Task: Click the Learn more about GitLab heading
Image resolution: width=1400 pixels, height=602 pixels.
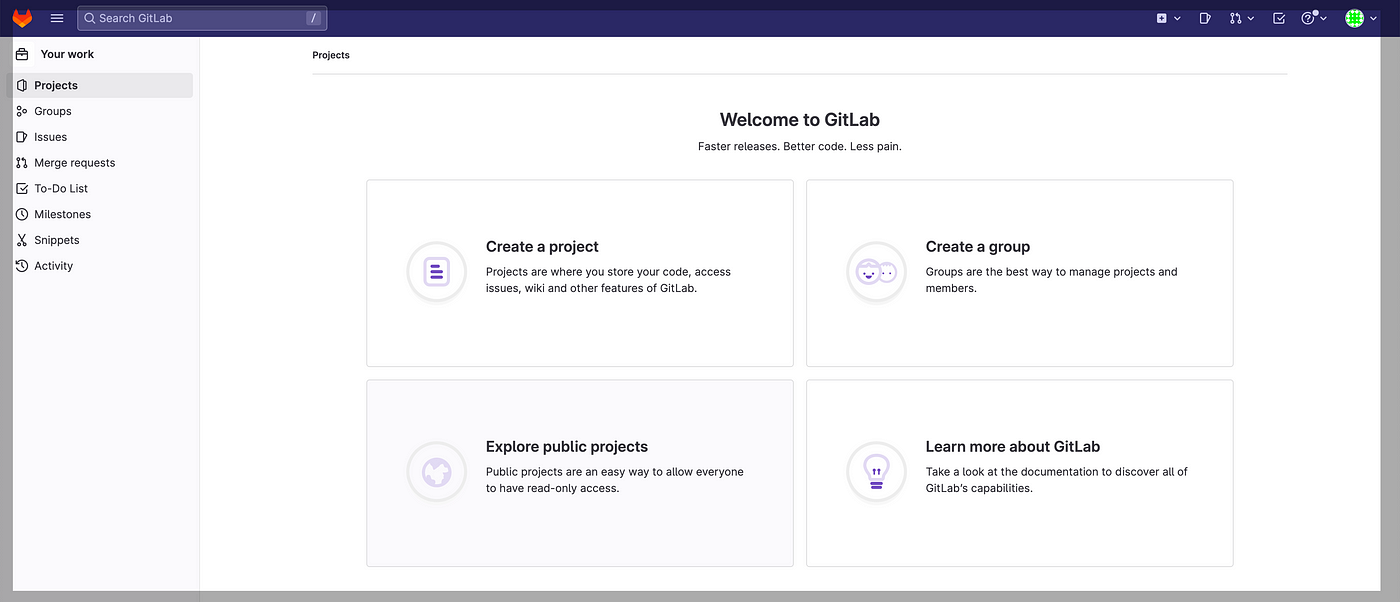Action: [x=1013, y=447]
